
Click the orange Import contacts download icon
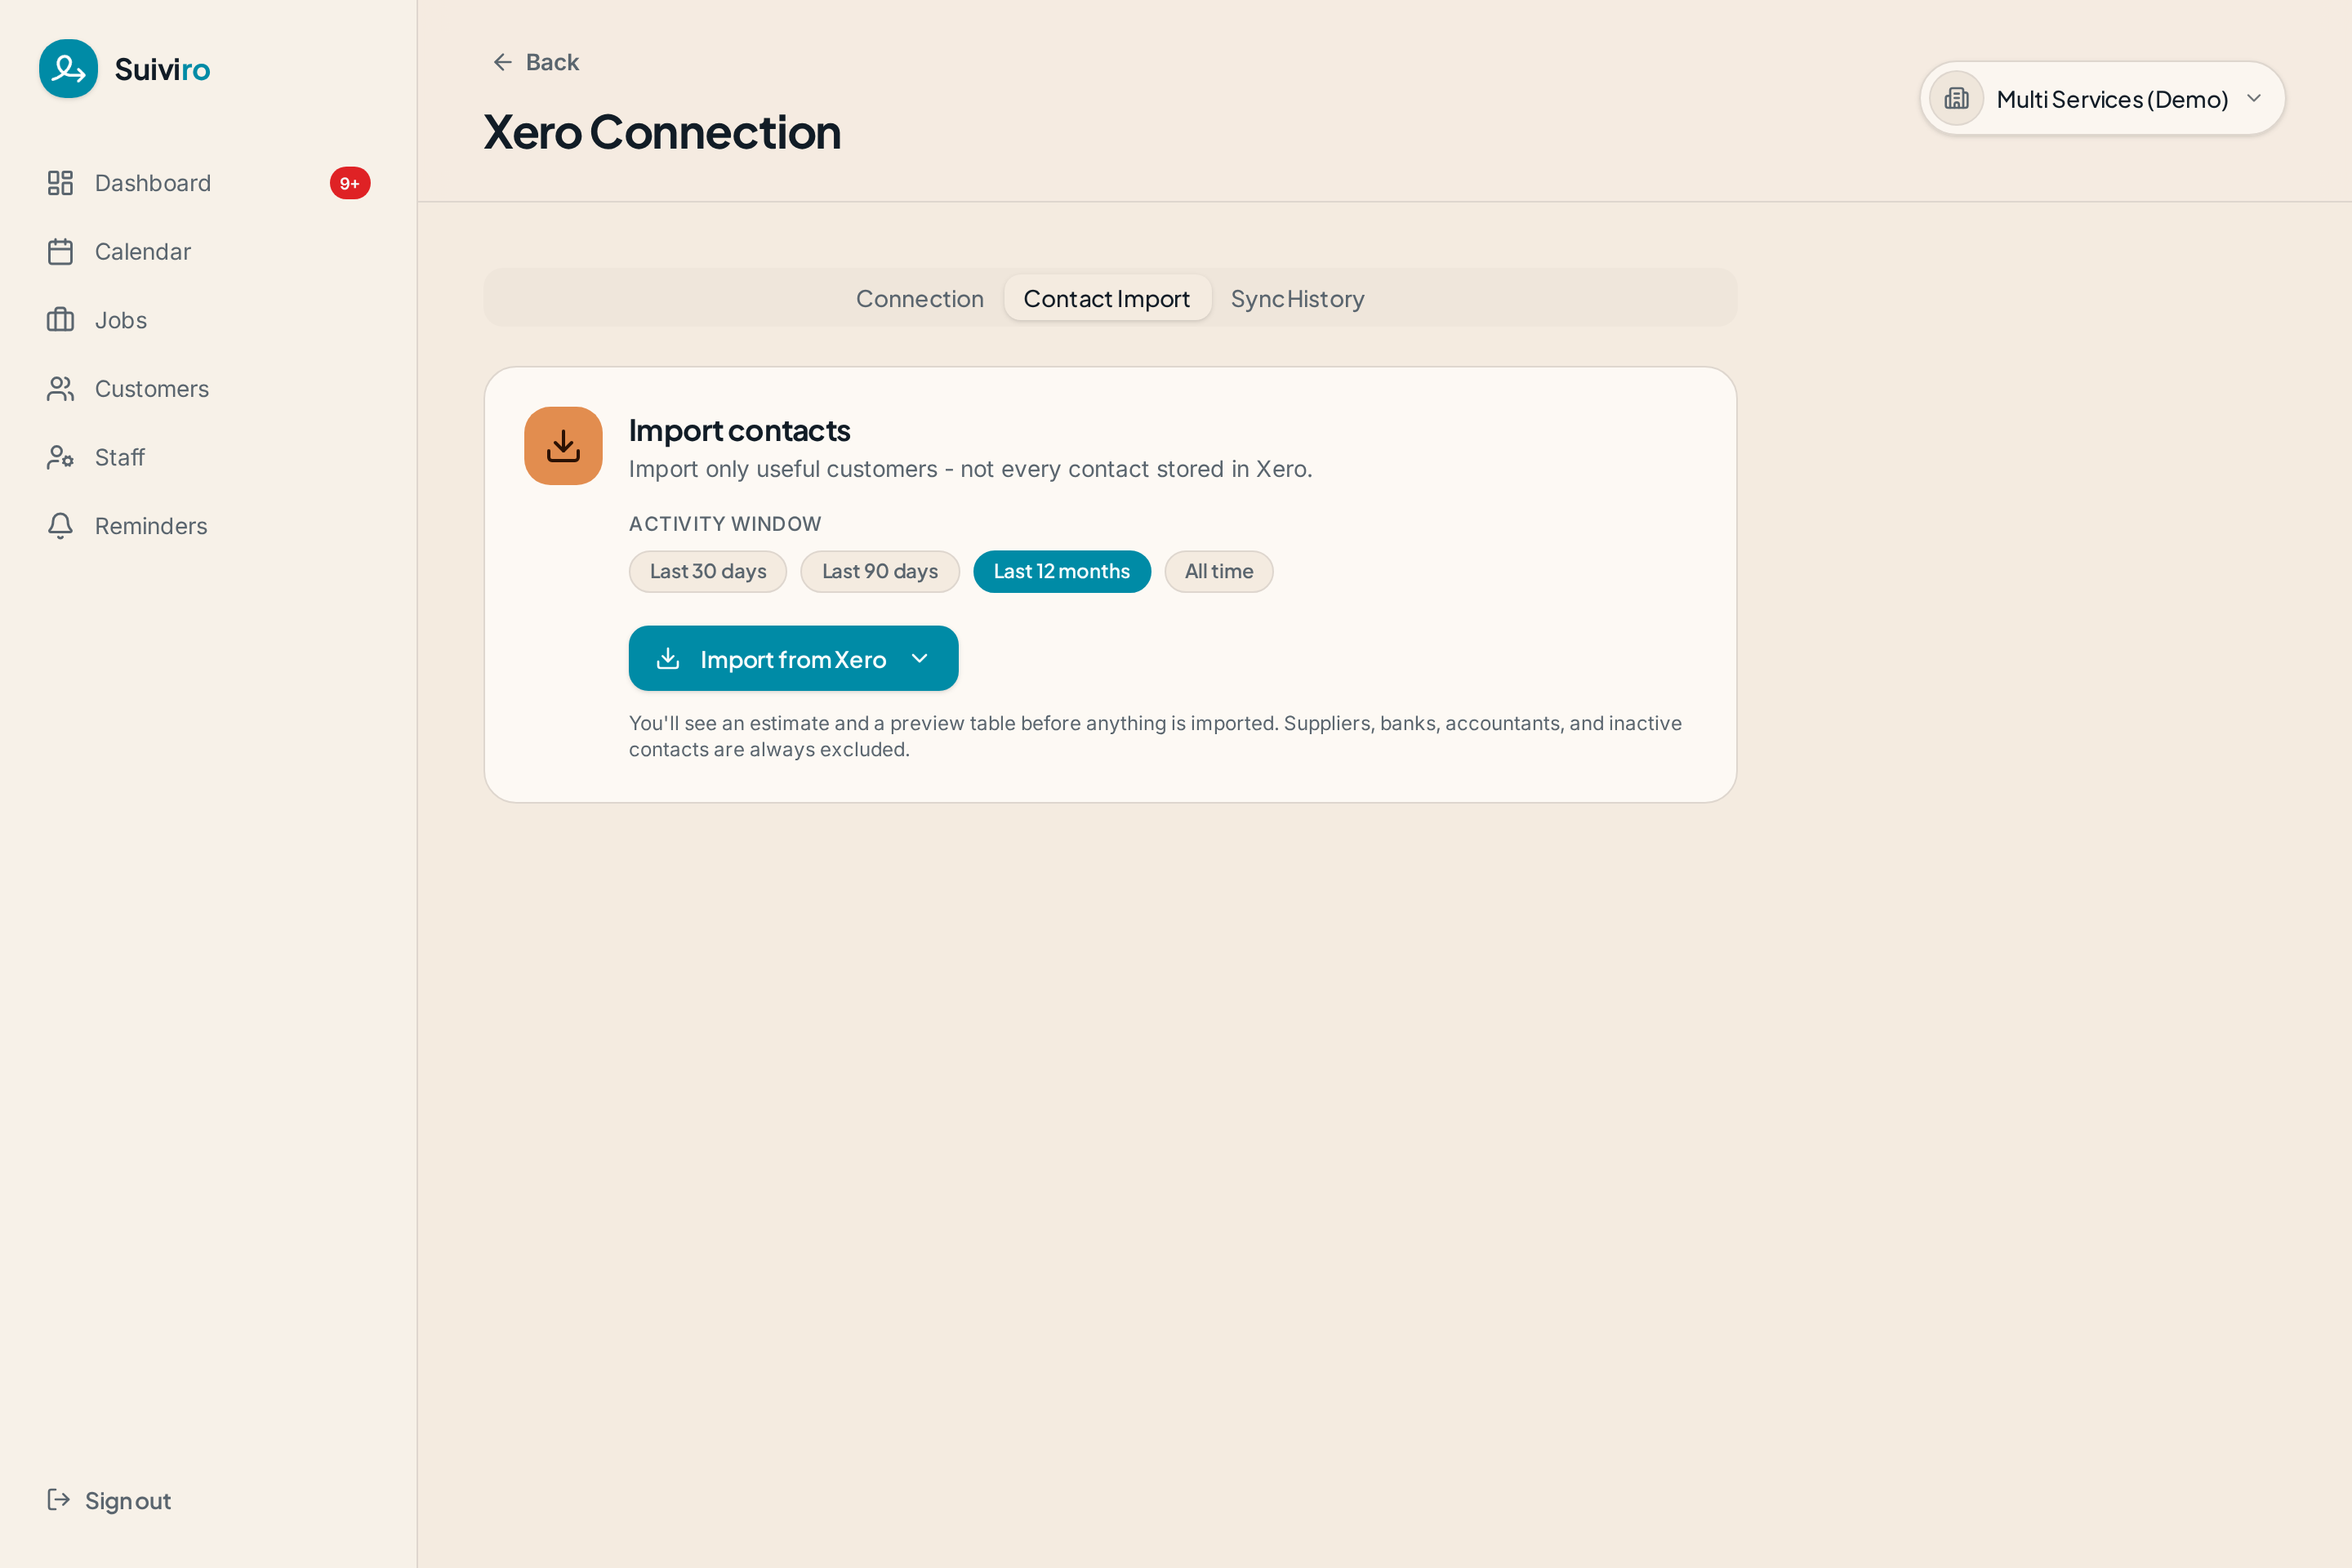[x=563, y=446]
